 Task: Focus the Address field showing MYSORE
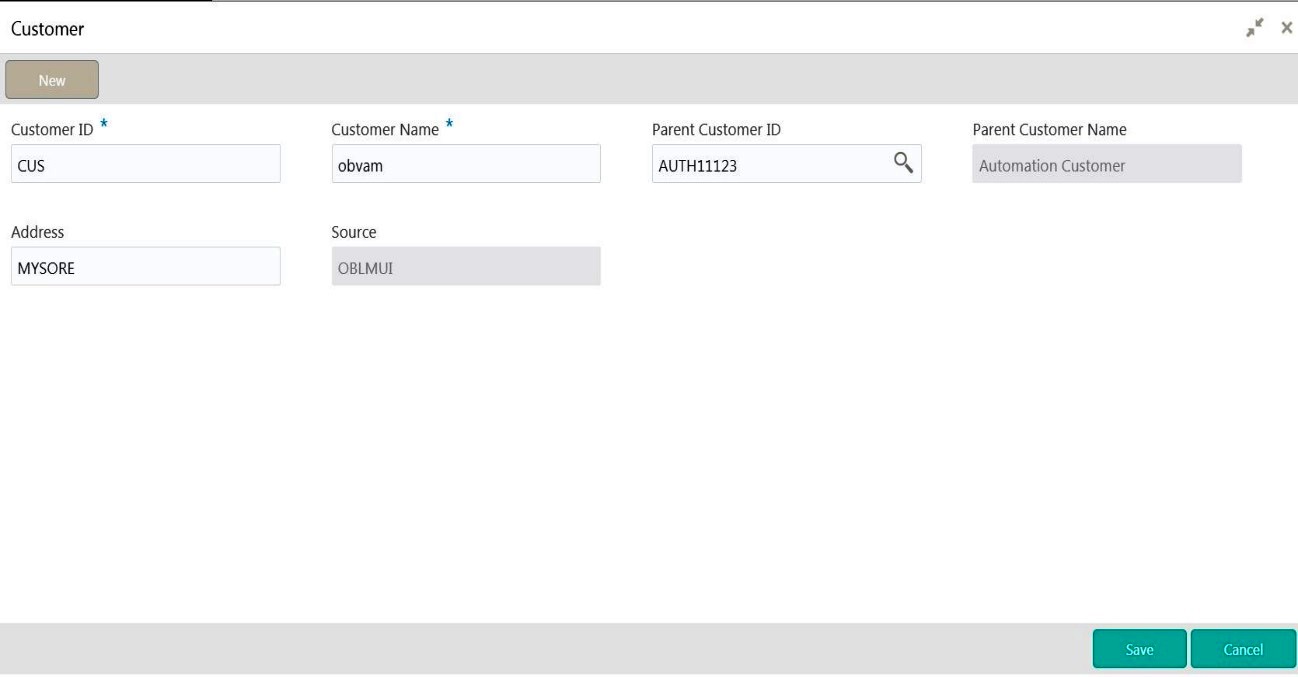145,267
